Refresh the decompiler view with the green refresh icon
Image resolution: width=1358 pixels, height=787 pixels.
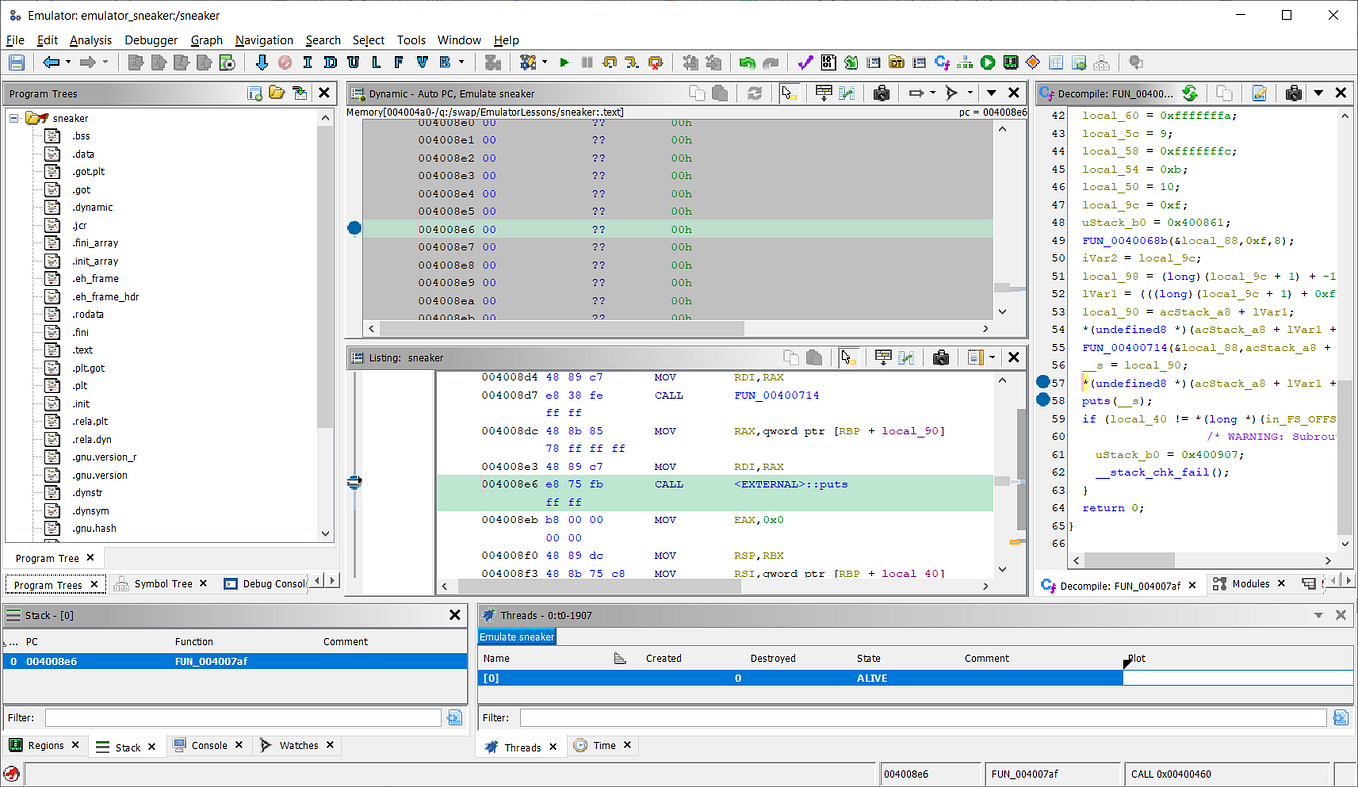(1189, 92)
